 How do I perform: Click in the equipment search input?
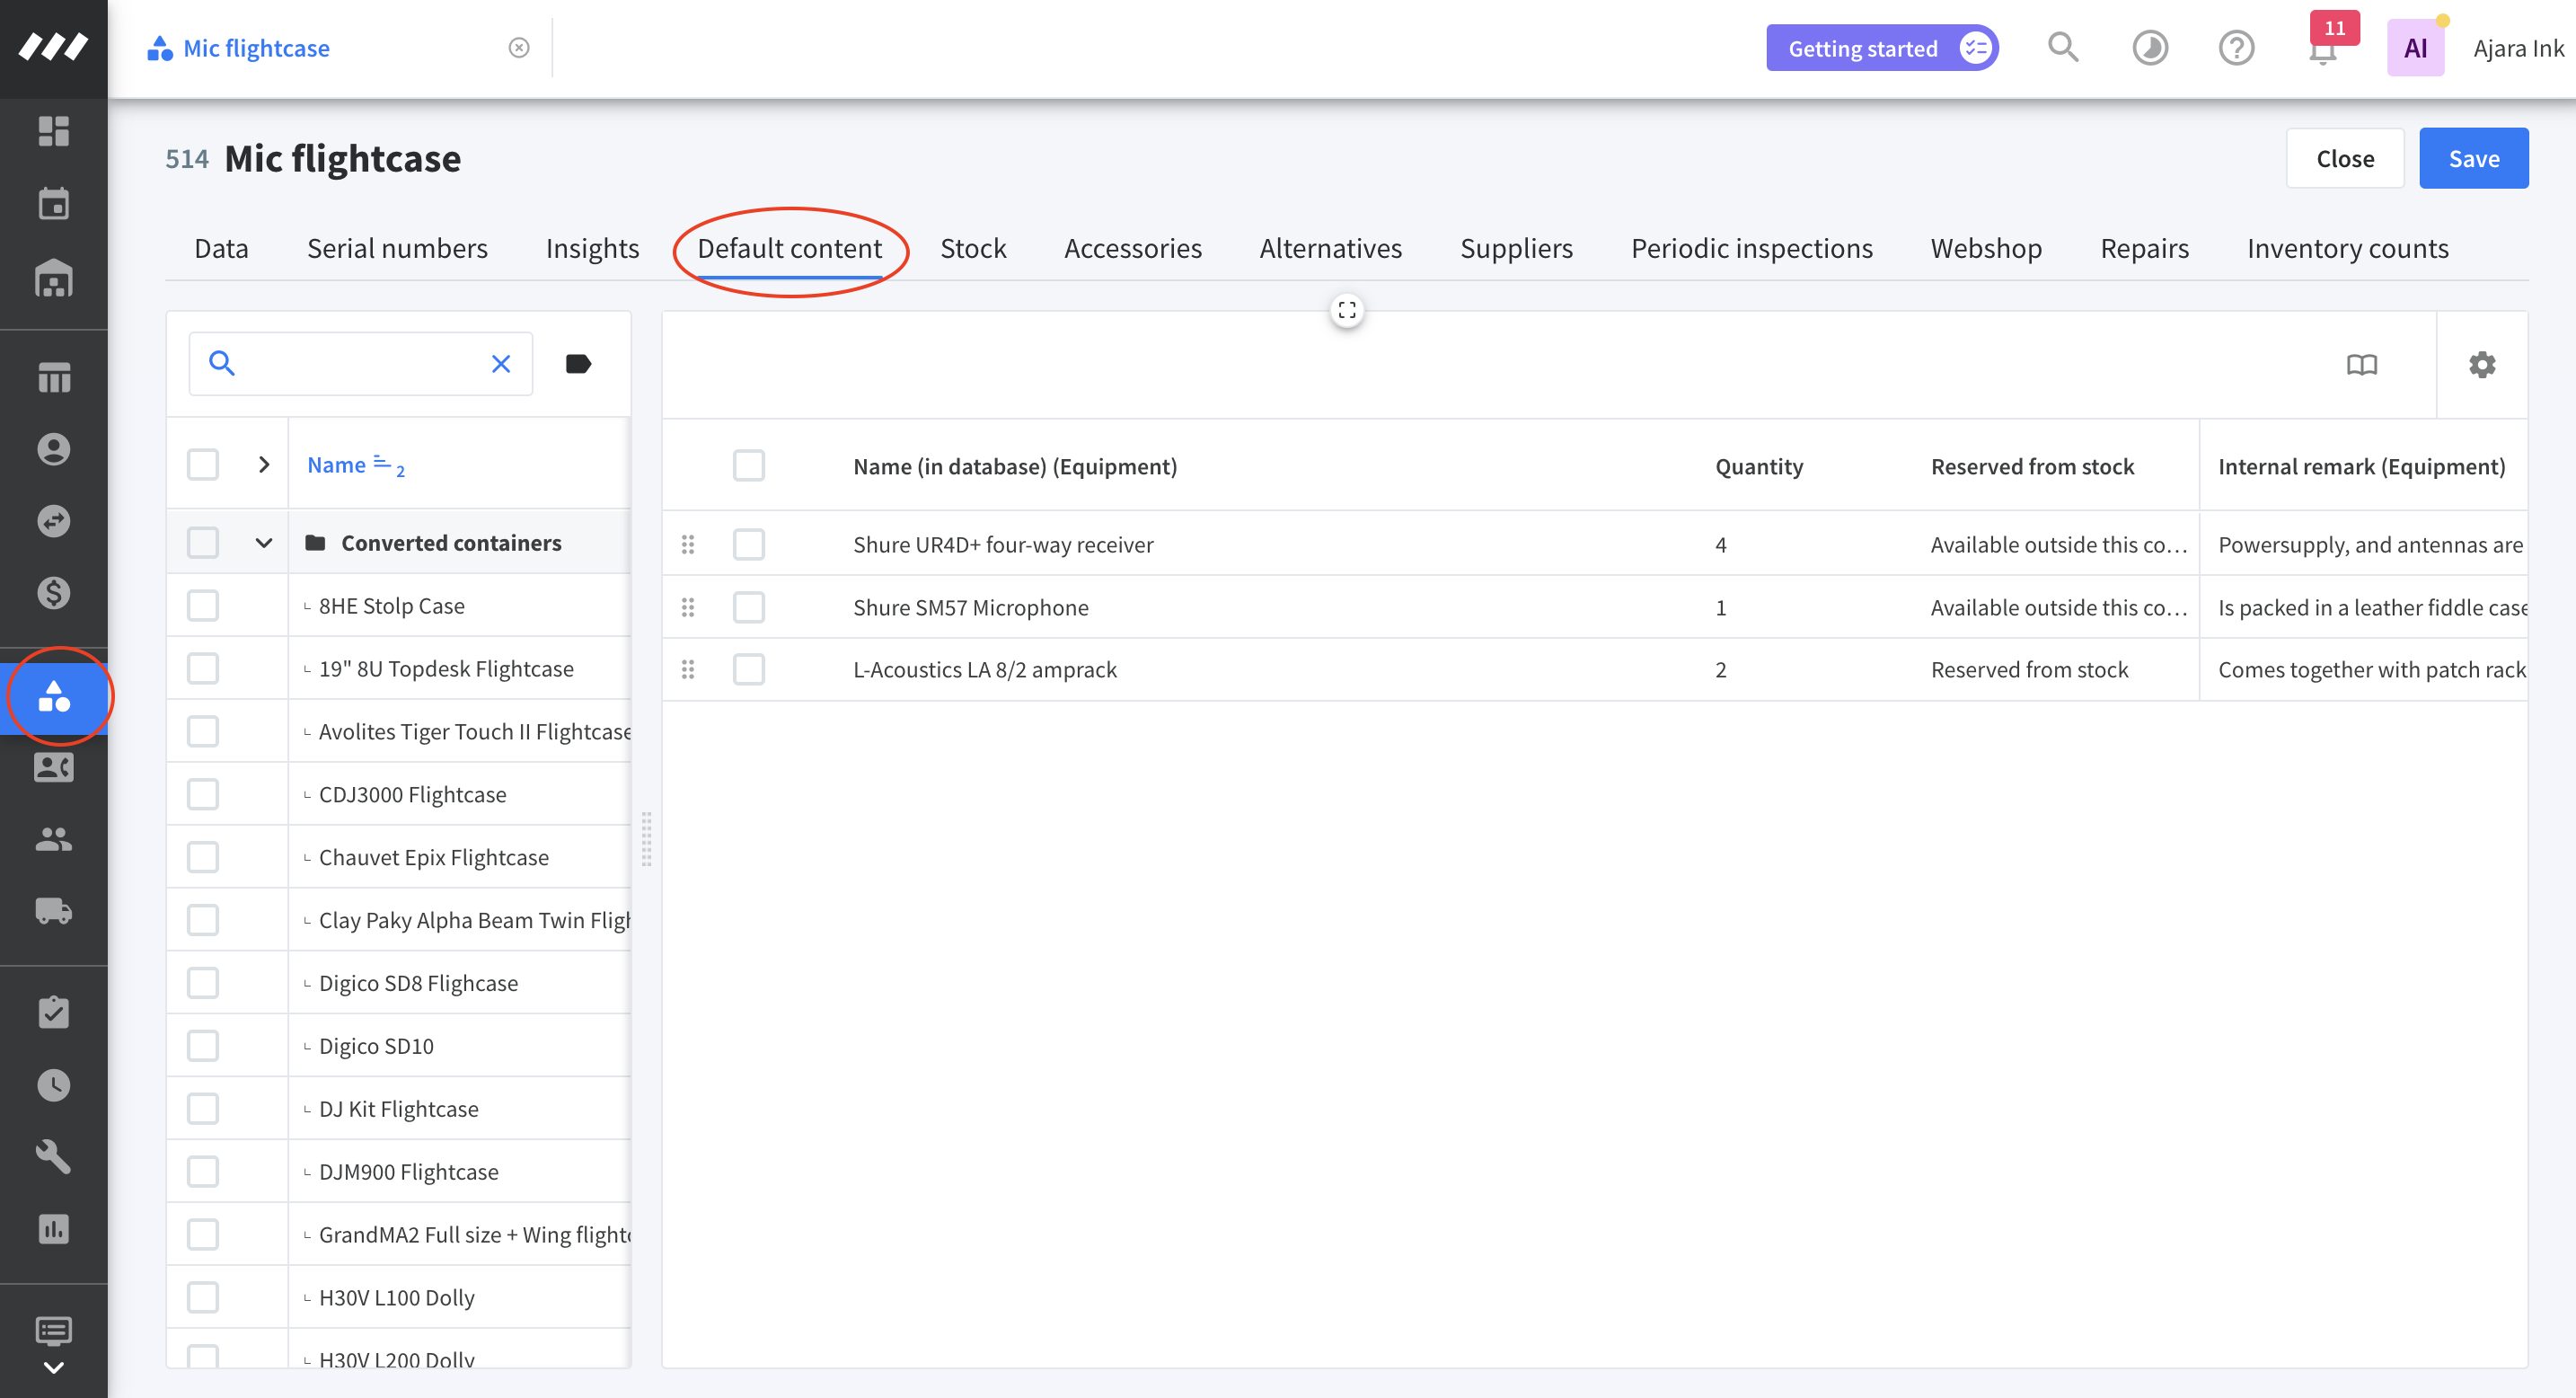[x=361, y=364]
